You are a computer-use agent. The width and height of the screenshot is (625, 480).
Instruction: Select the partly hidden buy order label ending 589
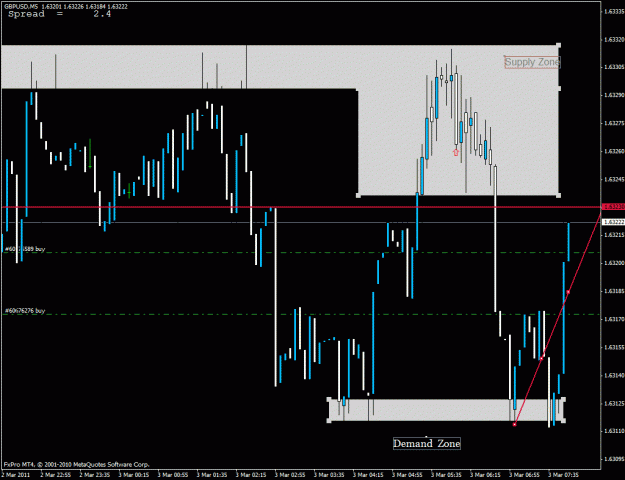pos(25,249)
